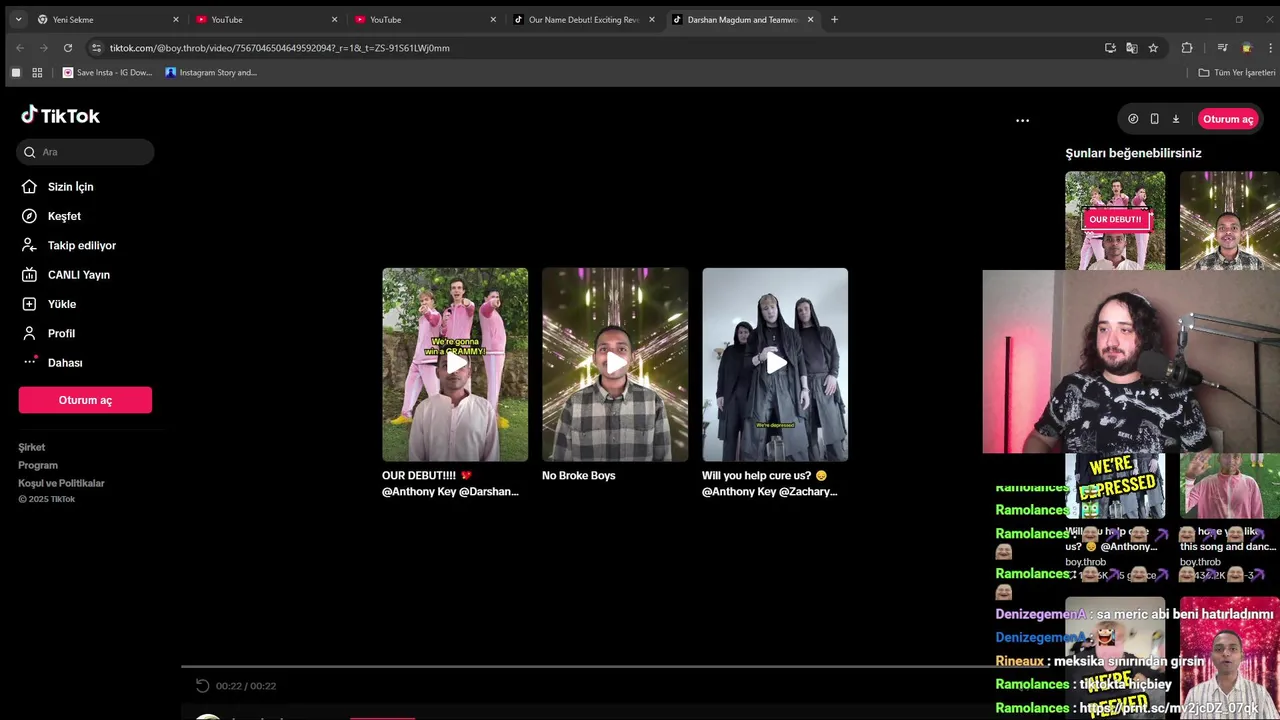Click the OUR DEBUT!!!! video caption

click(450, 483)
